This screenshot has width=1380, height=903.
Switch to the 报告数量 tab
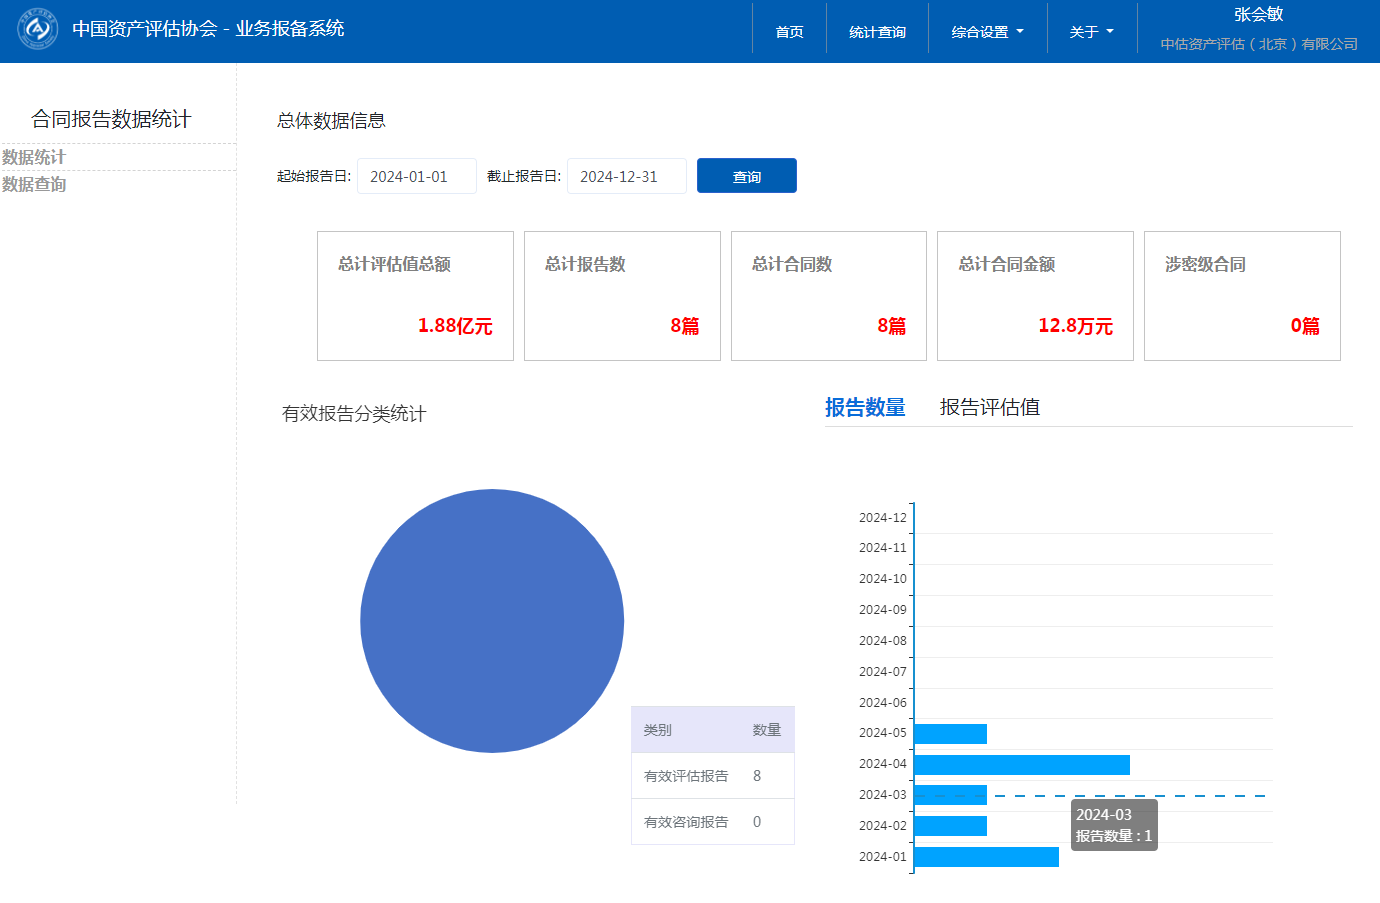tap(865, 407)
